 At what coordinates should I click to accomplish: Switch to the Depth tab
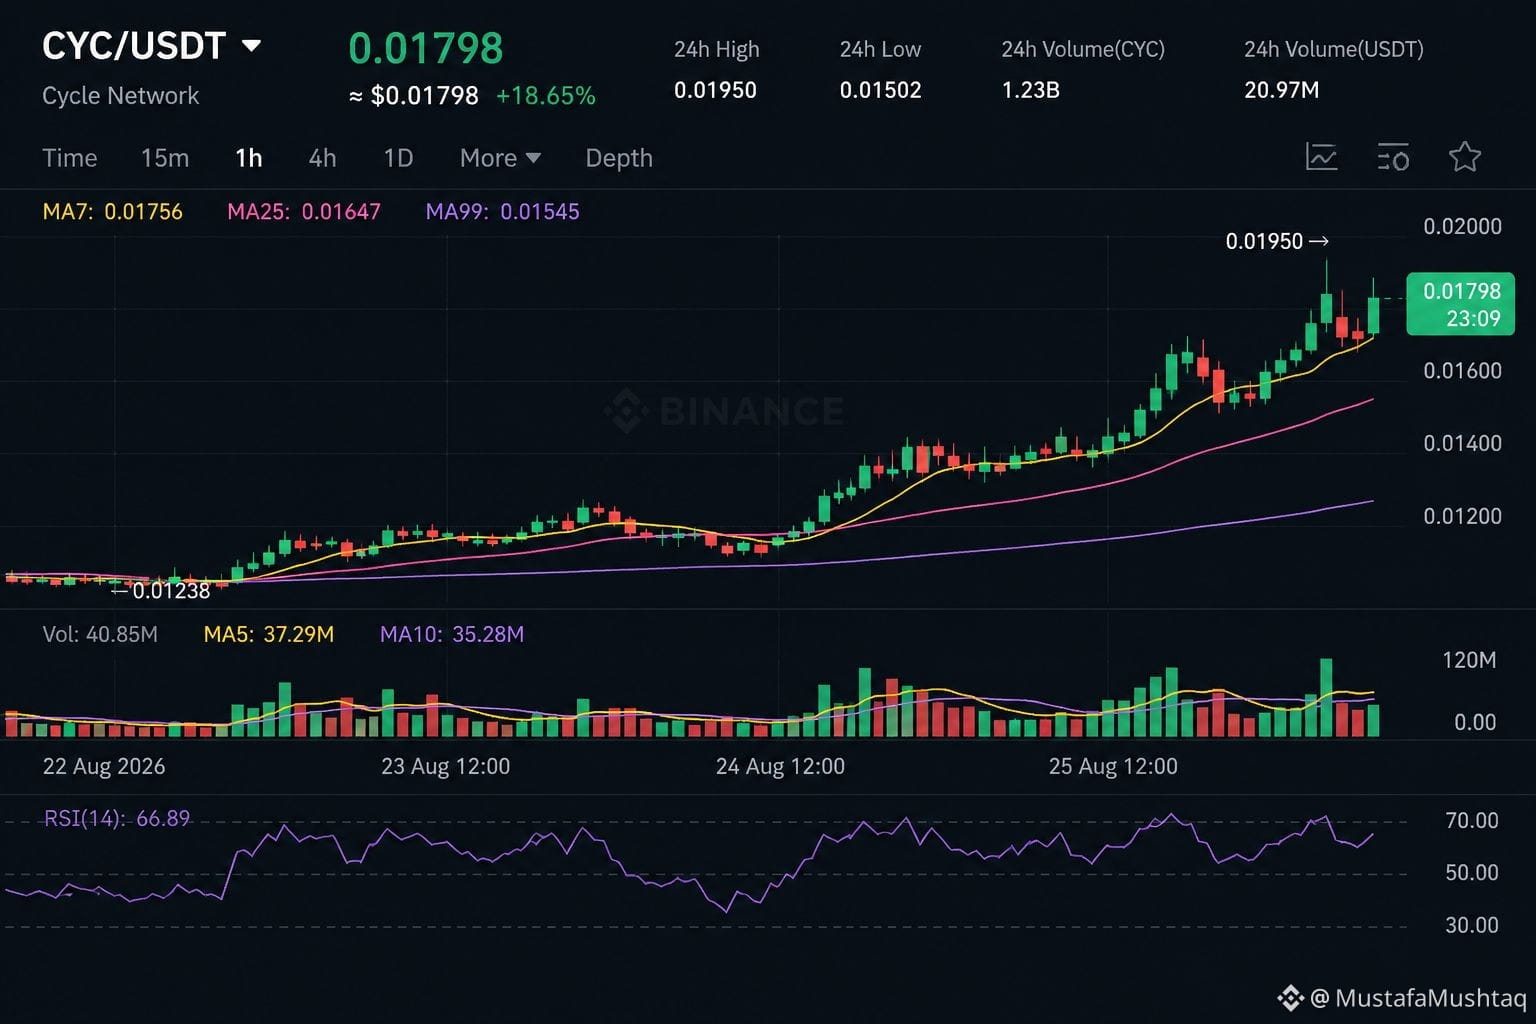click(619, 158)
